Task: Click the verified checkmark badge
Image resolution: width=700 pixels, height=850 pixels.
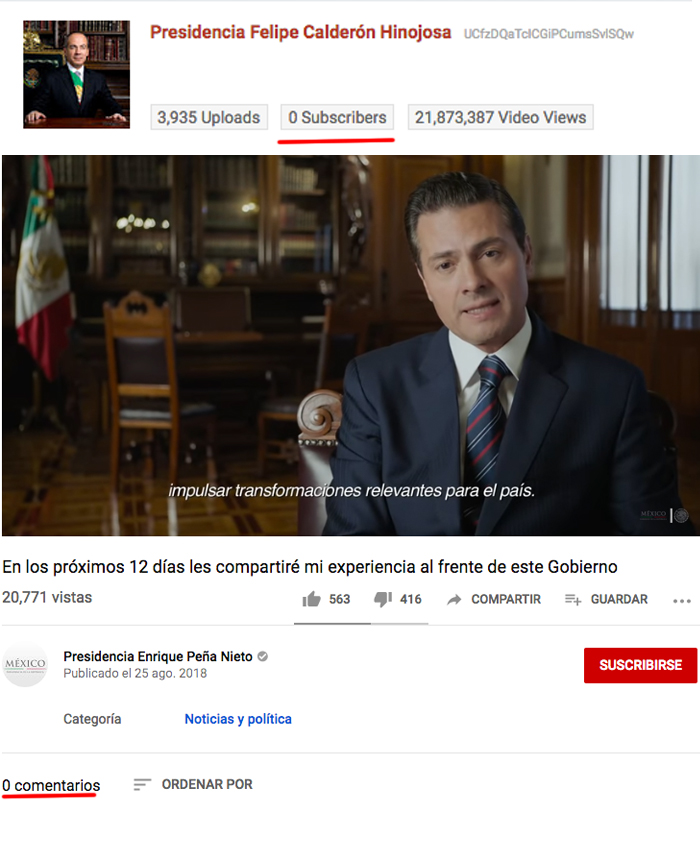Action: (x=263, y=657)
